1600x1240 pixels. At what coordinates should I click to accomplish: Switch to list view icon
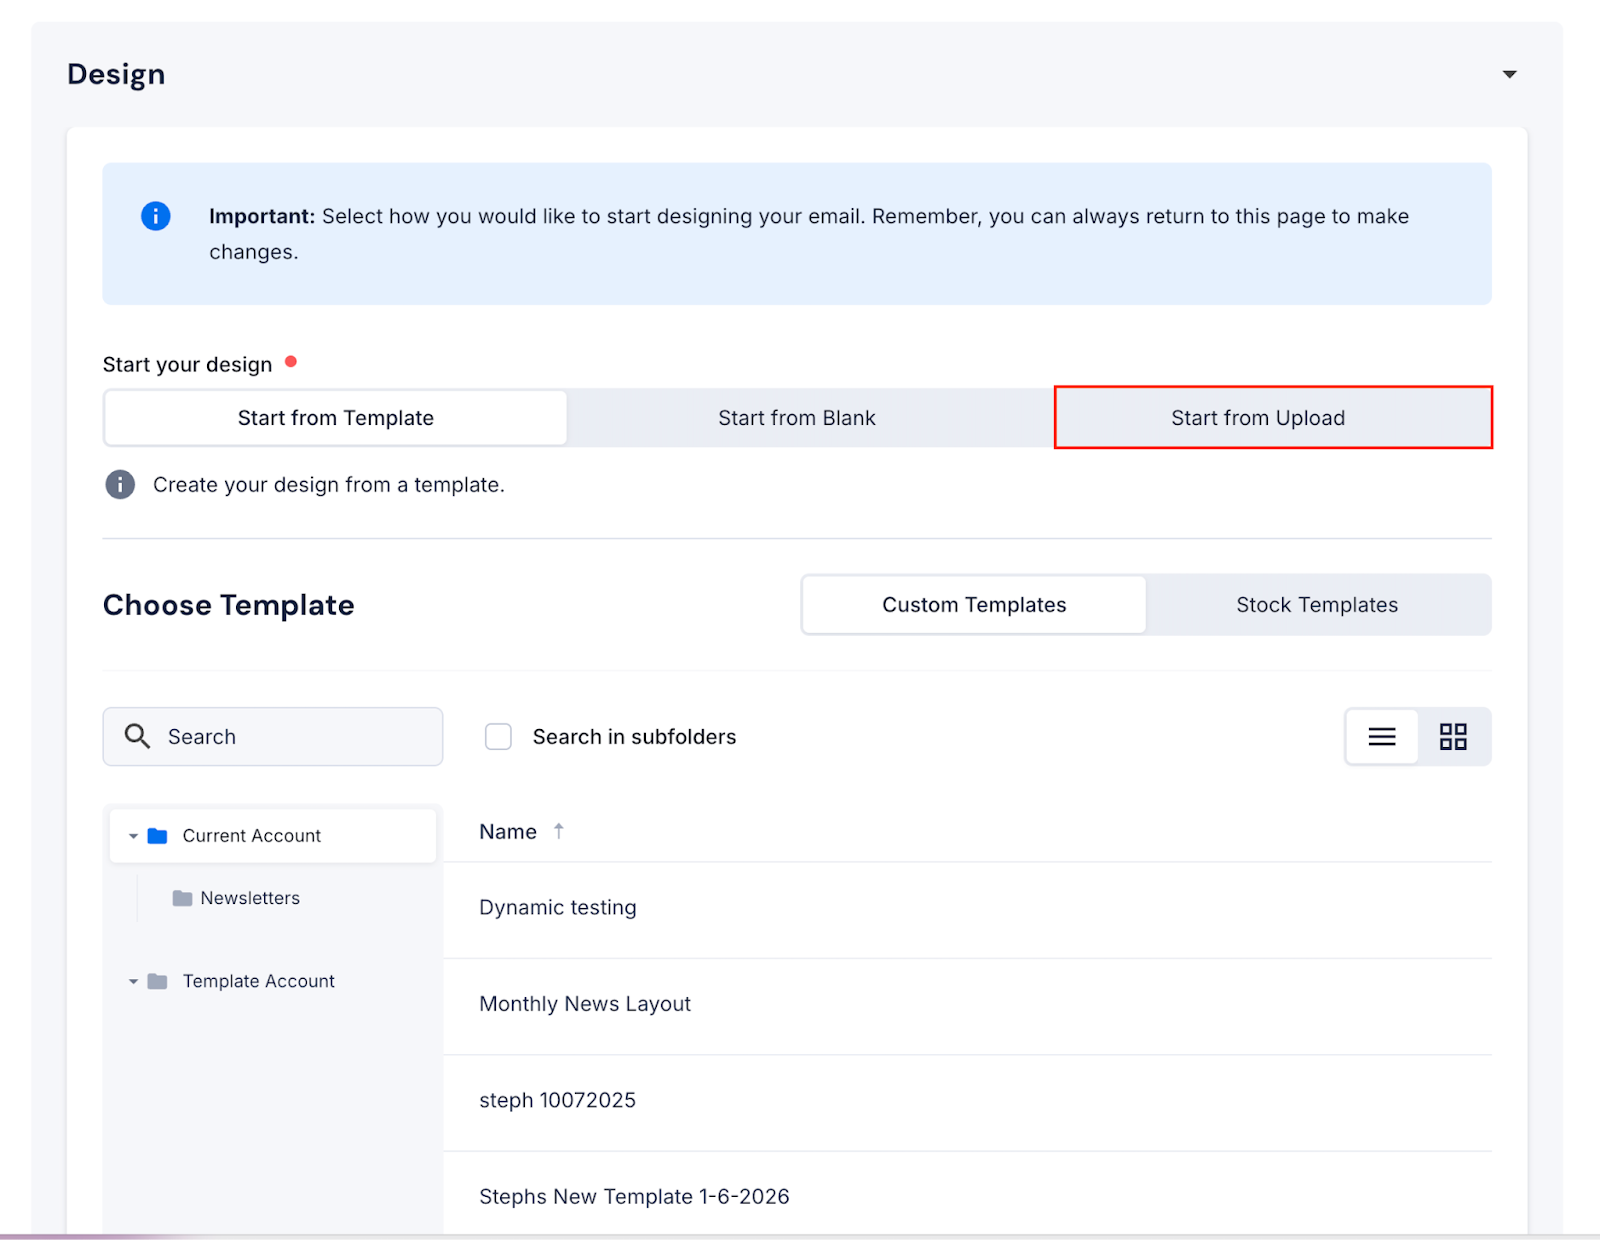coord(1381,737)
